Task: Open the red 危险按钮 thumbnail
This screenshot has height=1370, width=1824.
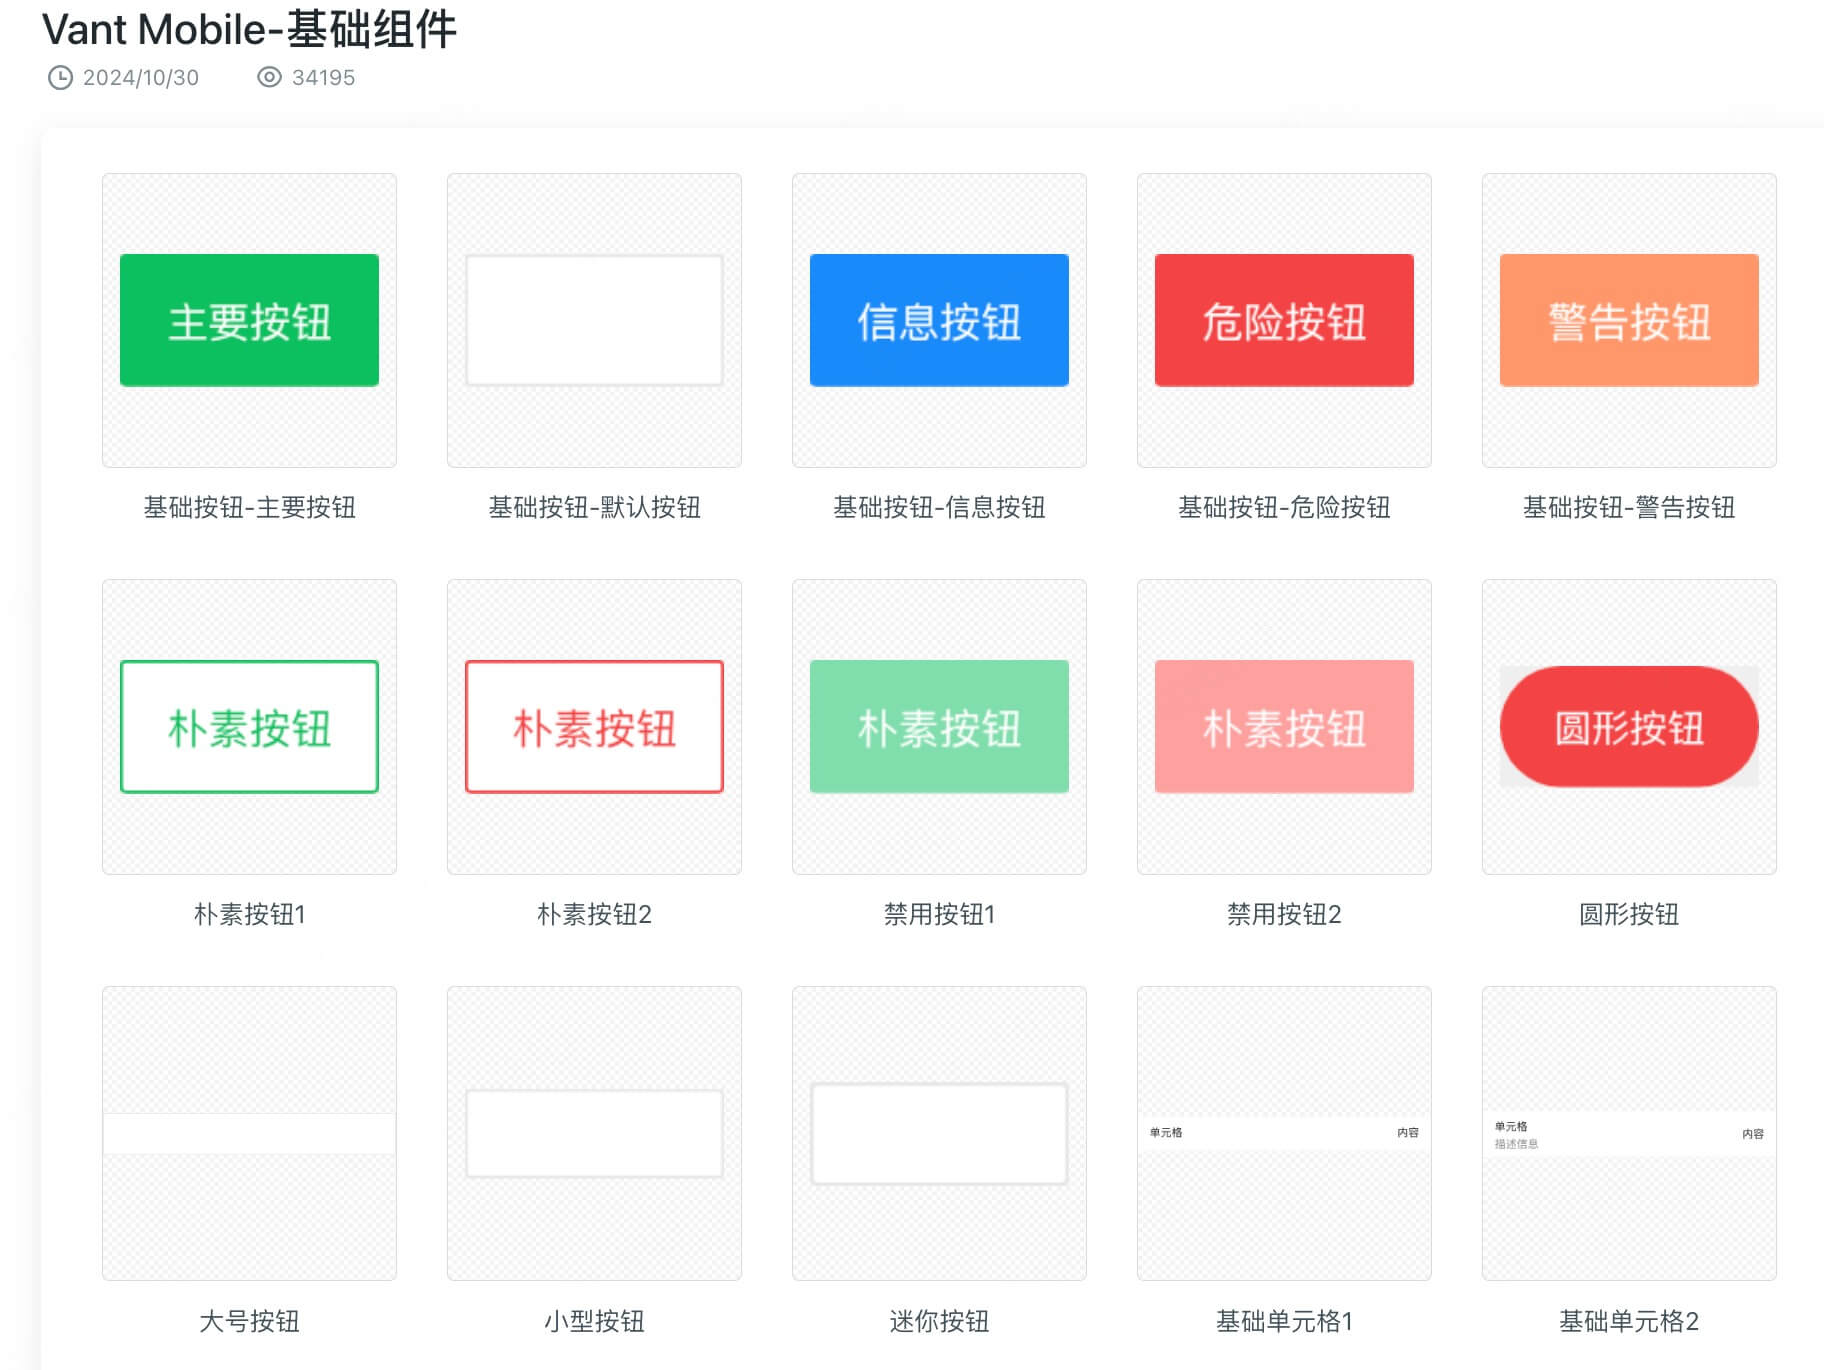Action: [1284, 320]
